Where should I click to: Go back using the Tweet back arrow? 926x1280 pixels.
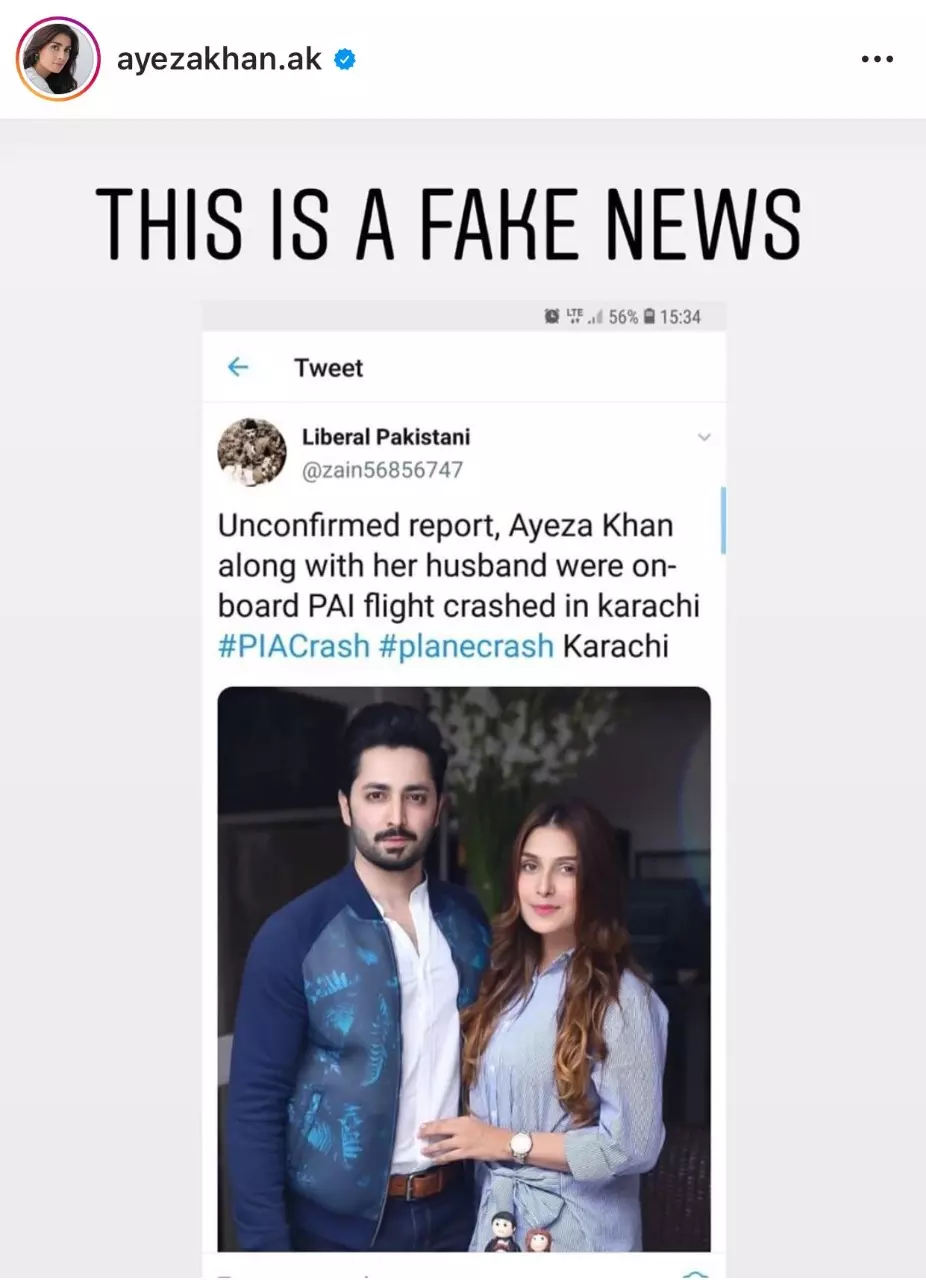[237, 367]
